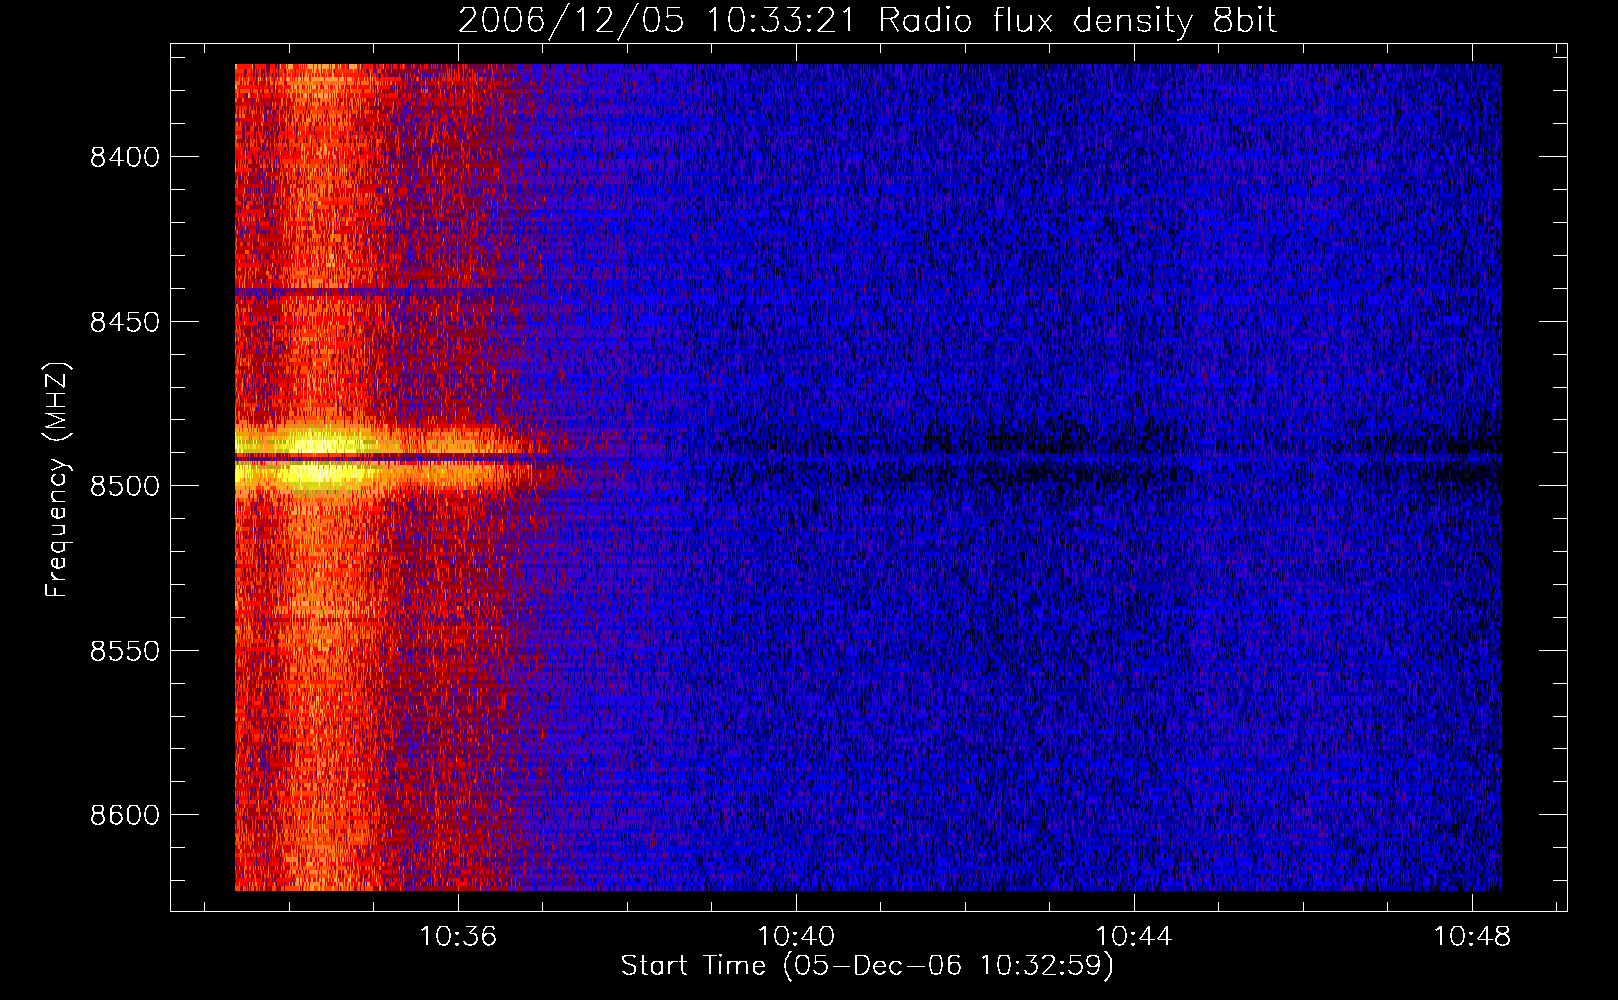Screen dimensions: 1618x1000
Task: Click the 10:48 time tick label
Action: 1472,937
